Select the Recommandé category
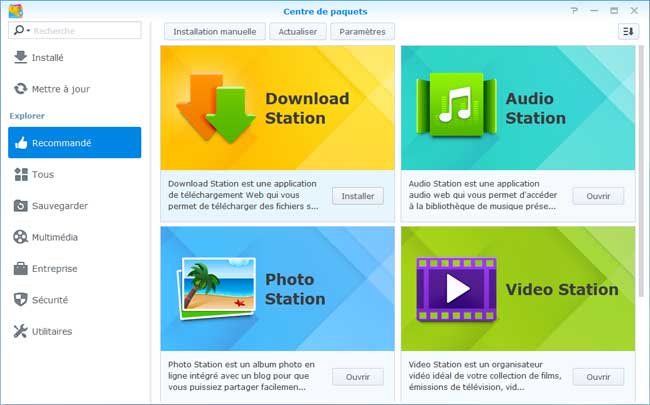 75,143
